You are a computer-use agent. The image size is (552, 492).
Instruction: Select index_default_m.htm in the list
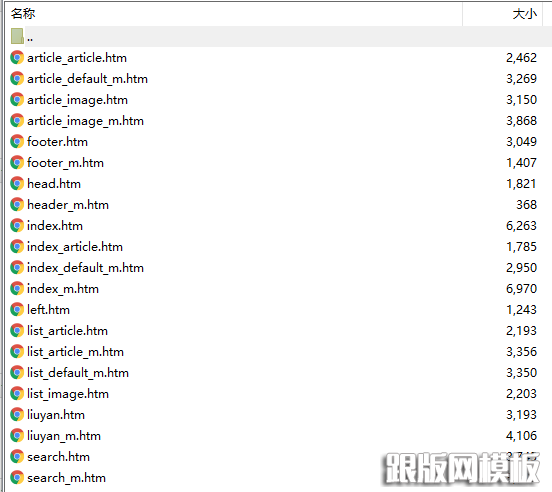85,268
